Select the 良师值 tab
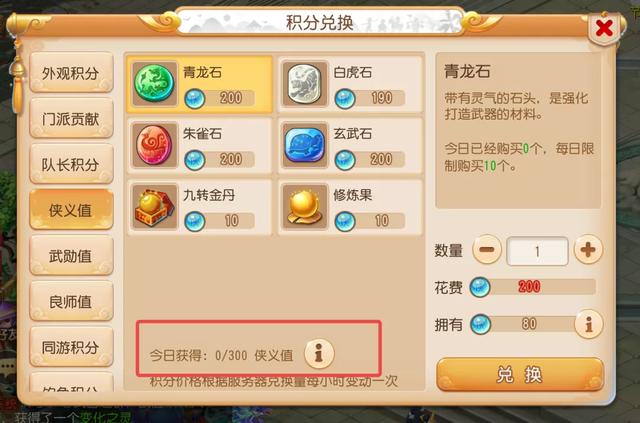 pyautogui.click(x=71, y=301)
